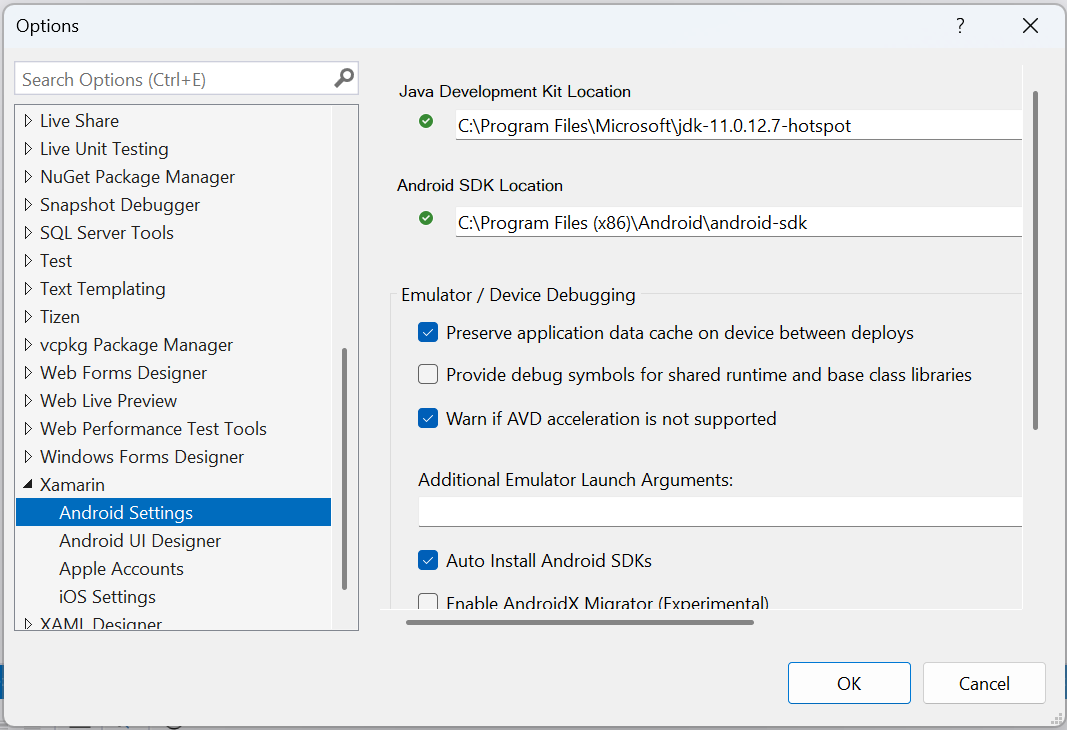Uncheck Warn if AVD acceleration is not supported
Image resolution: width=1067 pixels, height=730 pixels.
click(428, 418)
